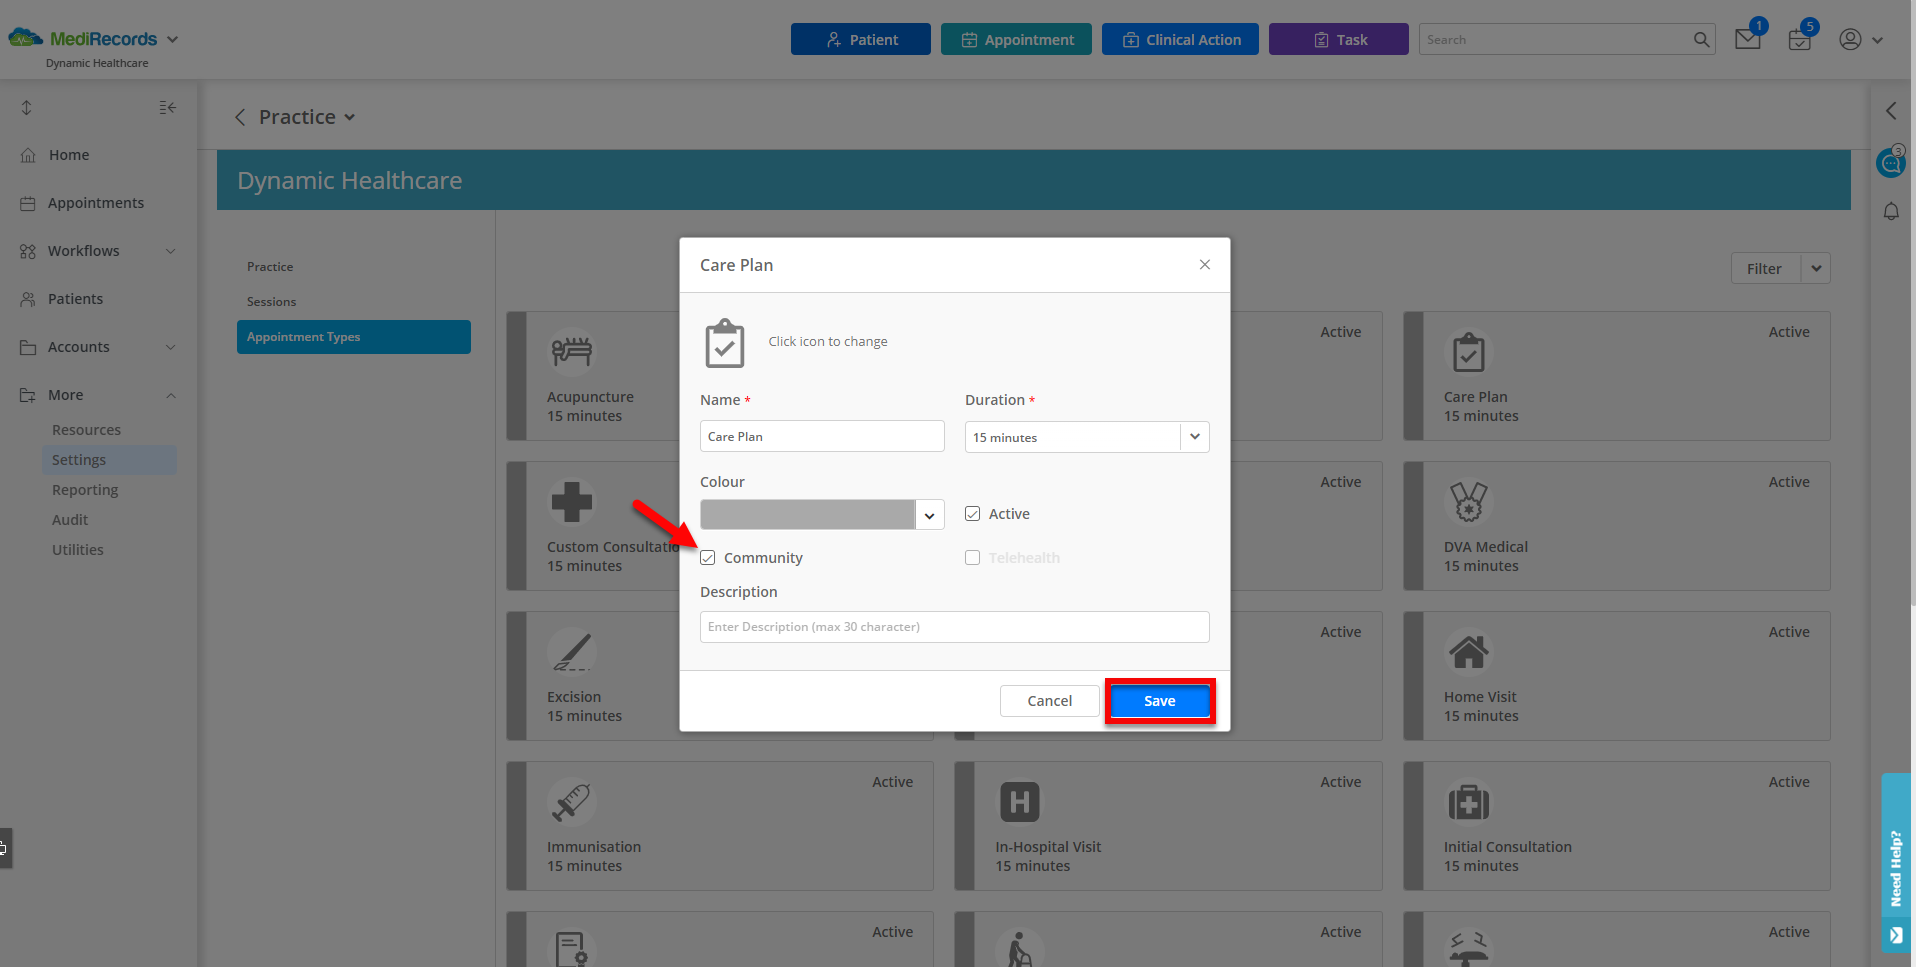Select Appointment Types tab
This screenshot has height=967, width=1916.
tap(354, 337)
